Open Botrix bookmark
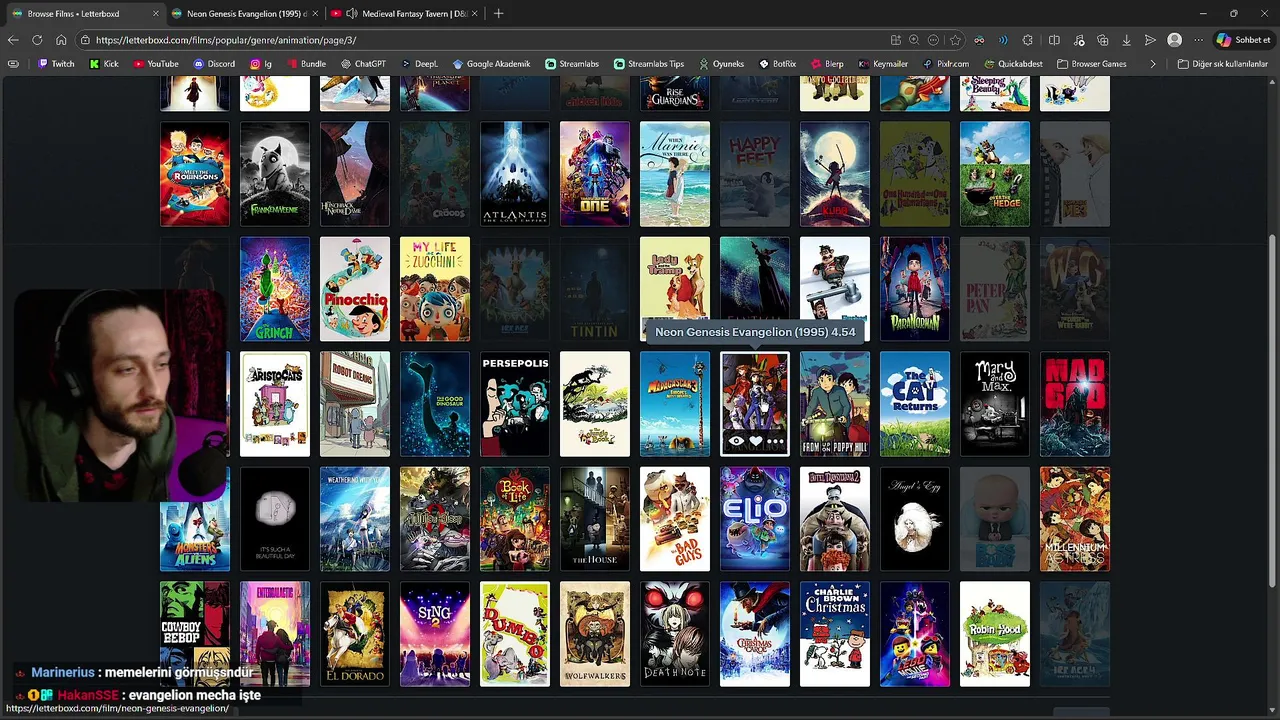Image resolution: width=1280 pixels, height=720 pixels. 777,64
